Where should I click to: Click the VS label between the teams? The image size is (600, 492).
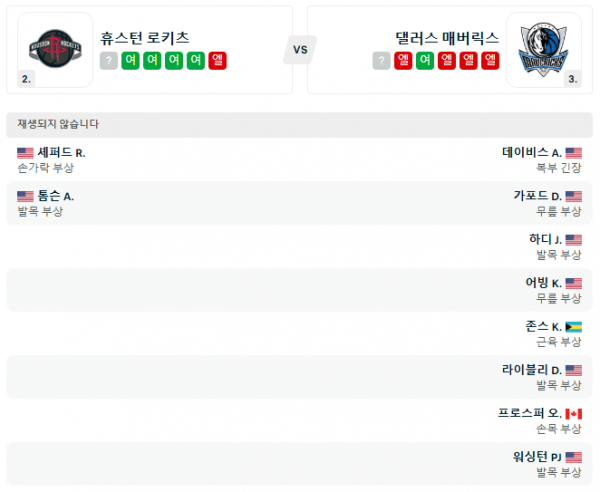(x=299, y=50)
